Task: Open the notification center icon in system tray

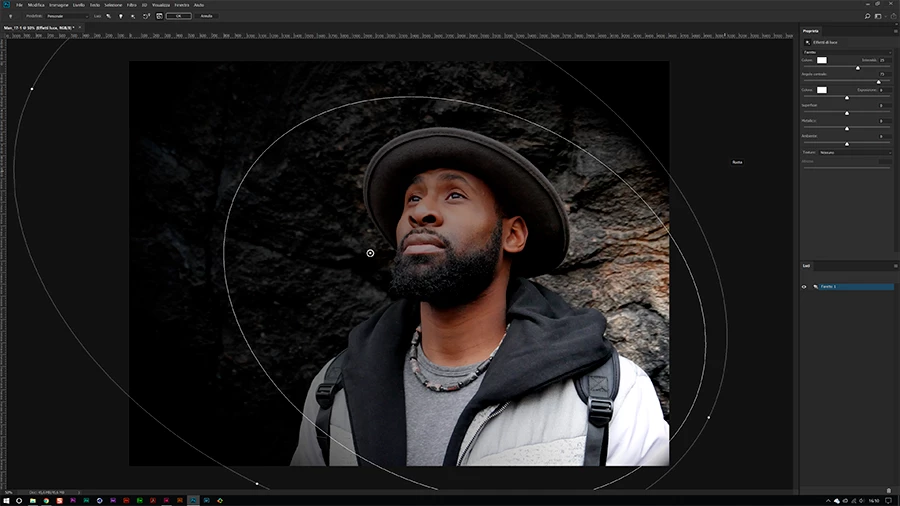Action: pyautogui.click(x=889, y=501)
